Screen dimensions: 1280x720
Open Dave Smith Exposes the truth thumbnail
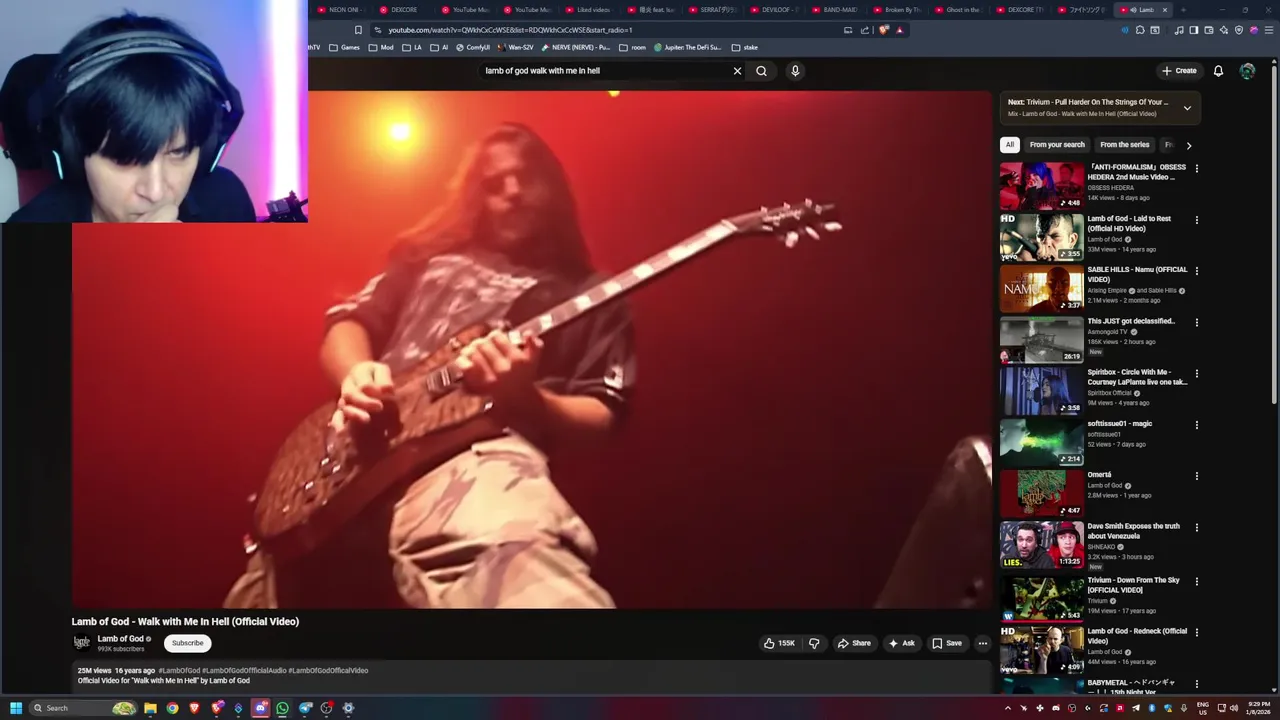click(x=1041, y=545)
